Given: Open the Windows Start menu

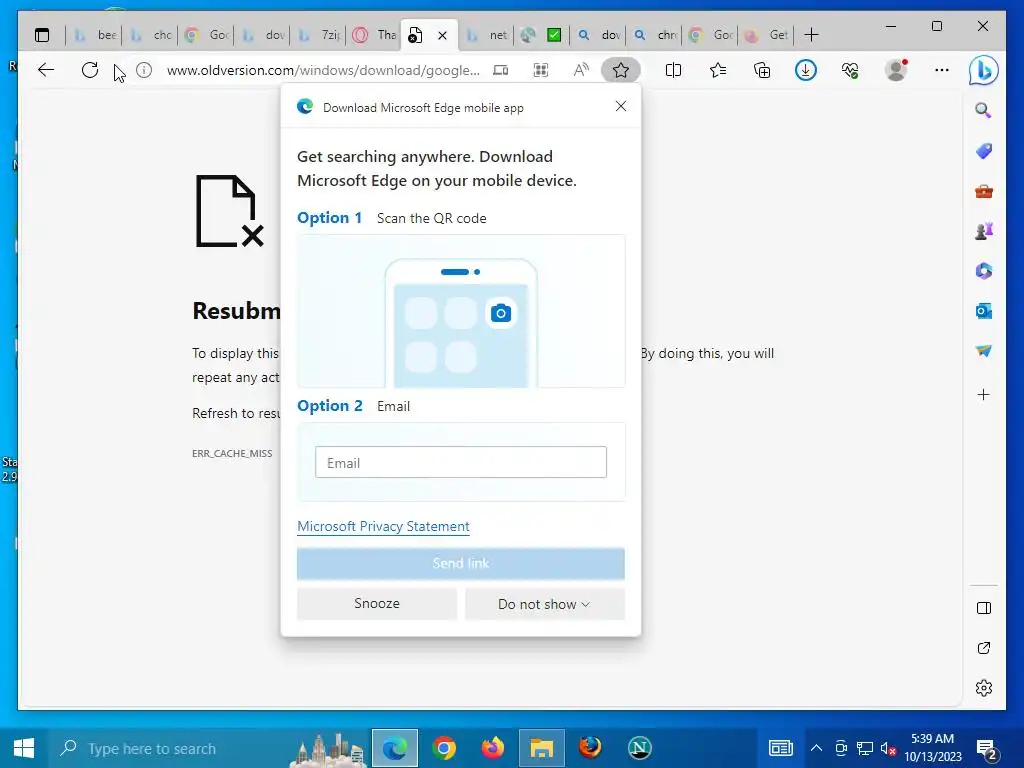Looking at the screenshot, I should (x=24, y=748).
